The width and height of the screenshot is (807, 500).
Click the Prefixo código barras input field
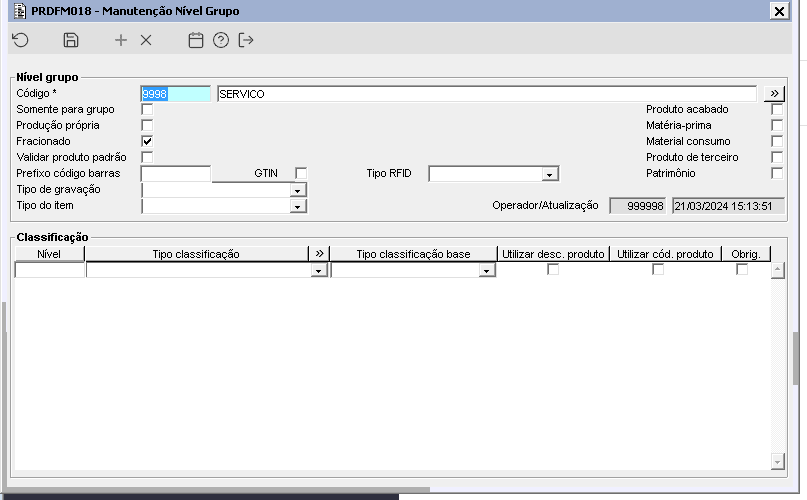(176, 174)
